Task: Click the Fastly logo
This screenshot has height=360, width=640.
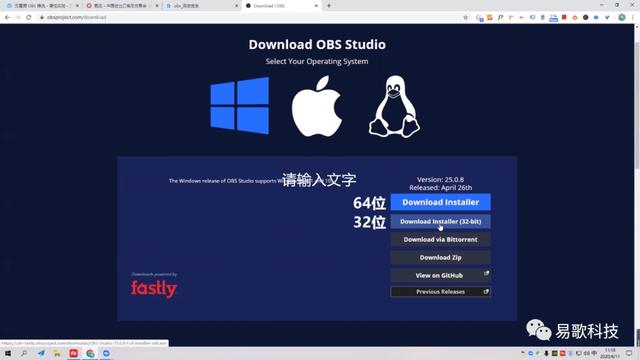Action: coord(154,288)
